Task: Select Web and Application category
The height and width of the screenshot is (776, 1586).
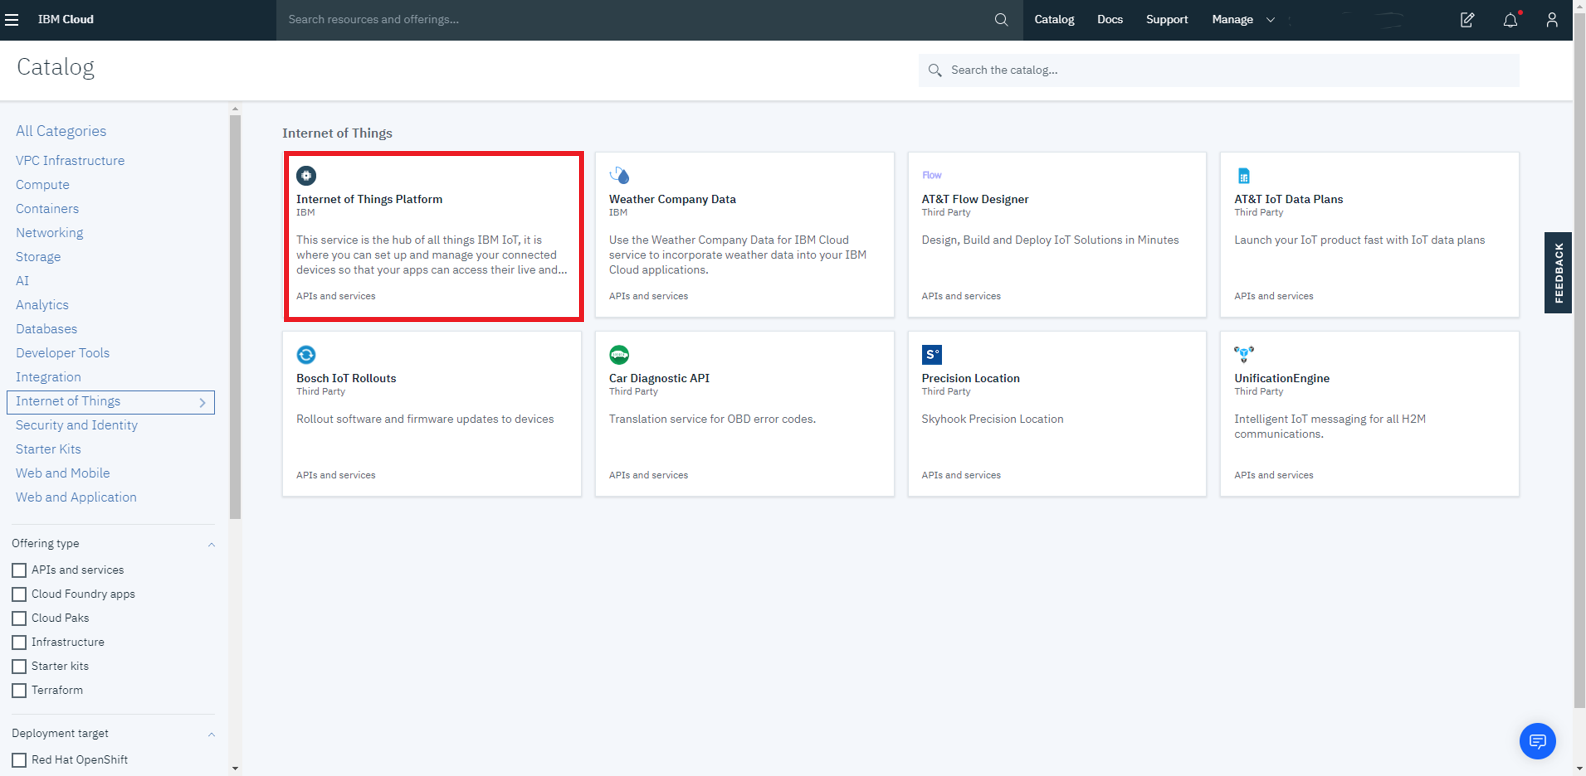Action: tap(76, 497)
